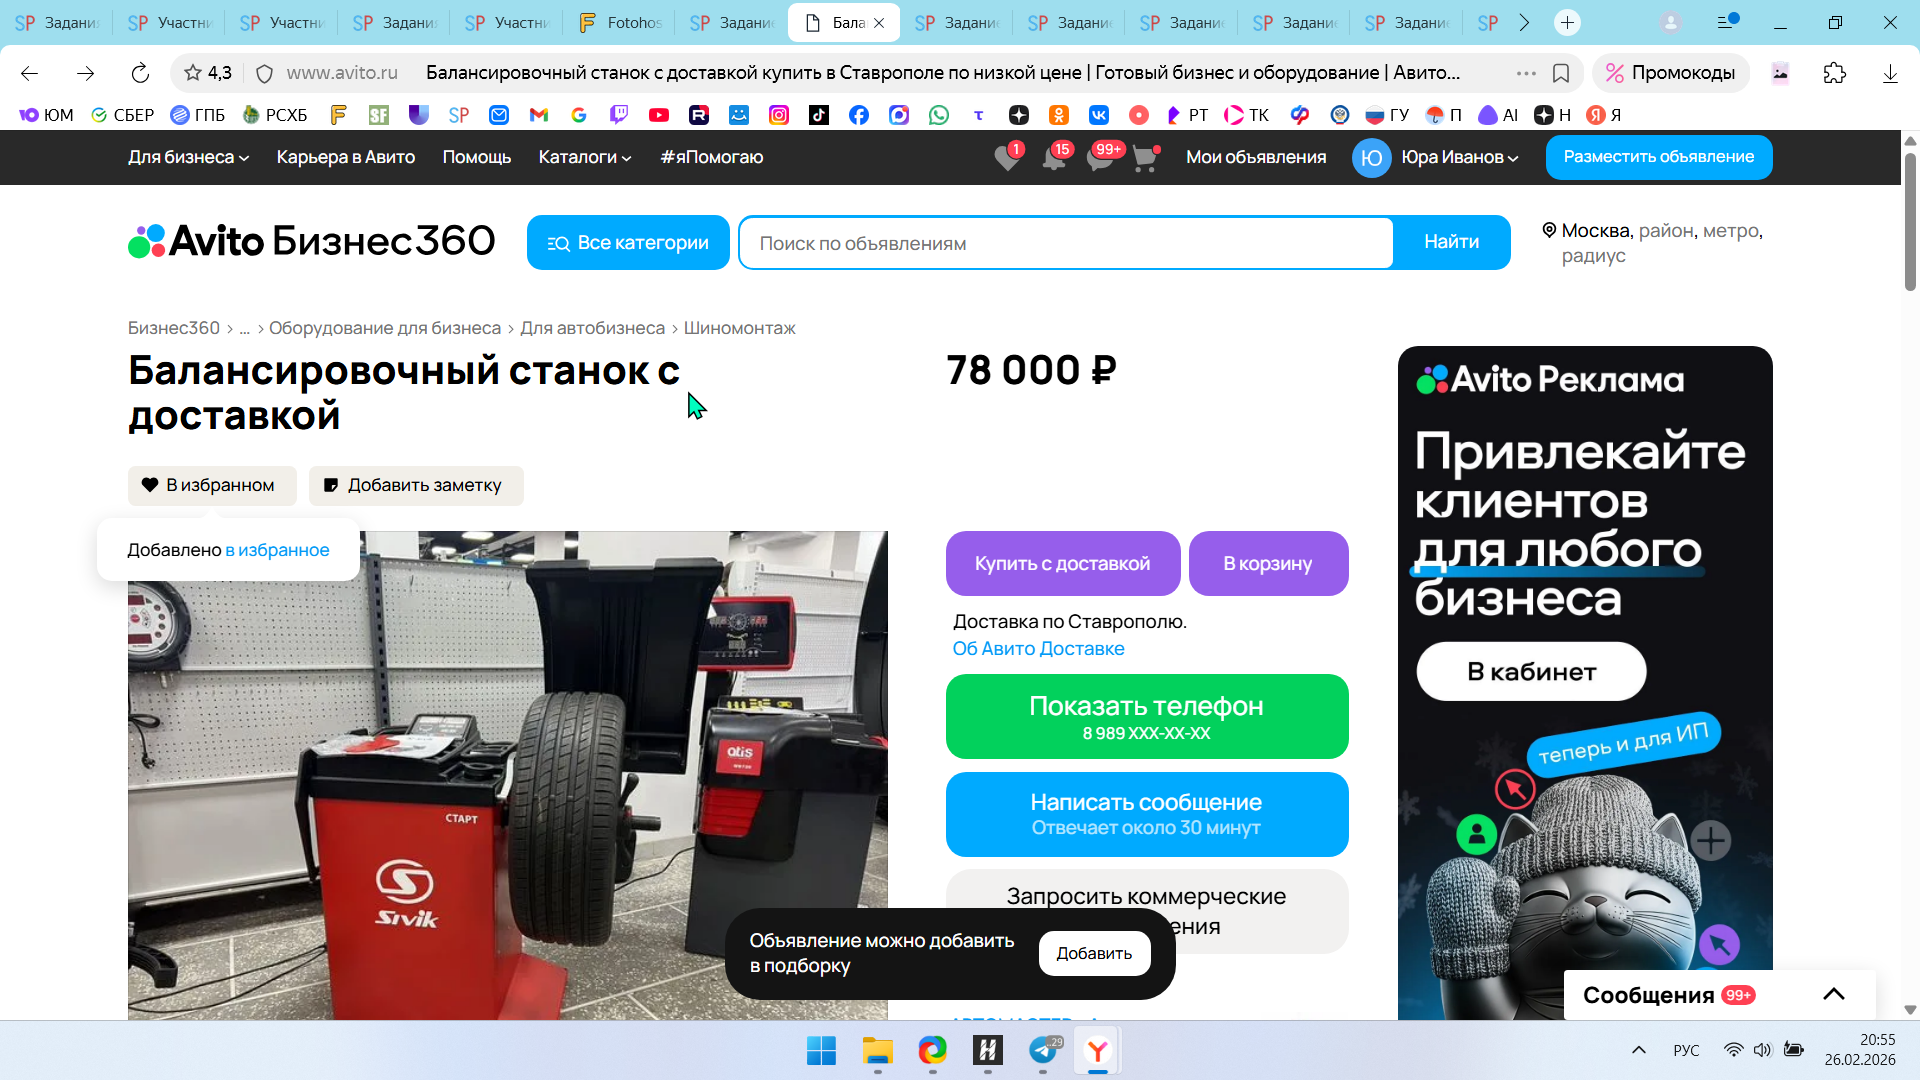Bookmark page with address bar bookmark icon
The height and width of the screenshot is (1080, 1920).
coord(1561,73)
